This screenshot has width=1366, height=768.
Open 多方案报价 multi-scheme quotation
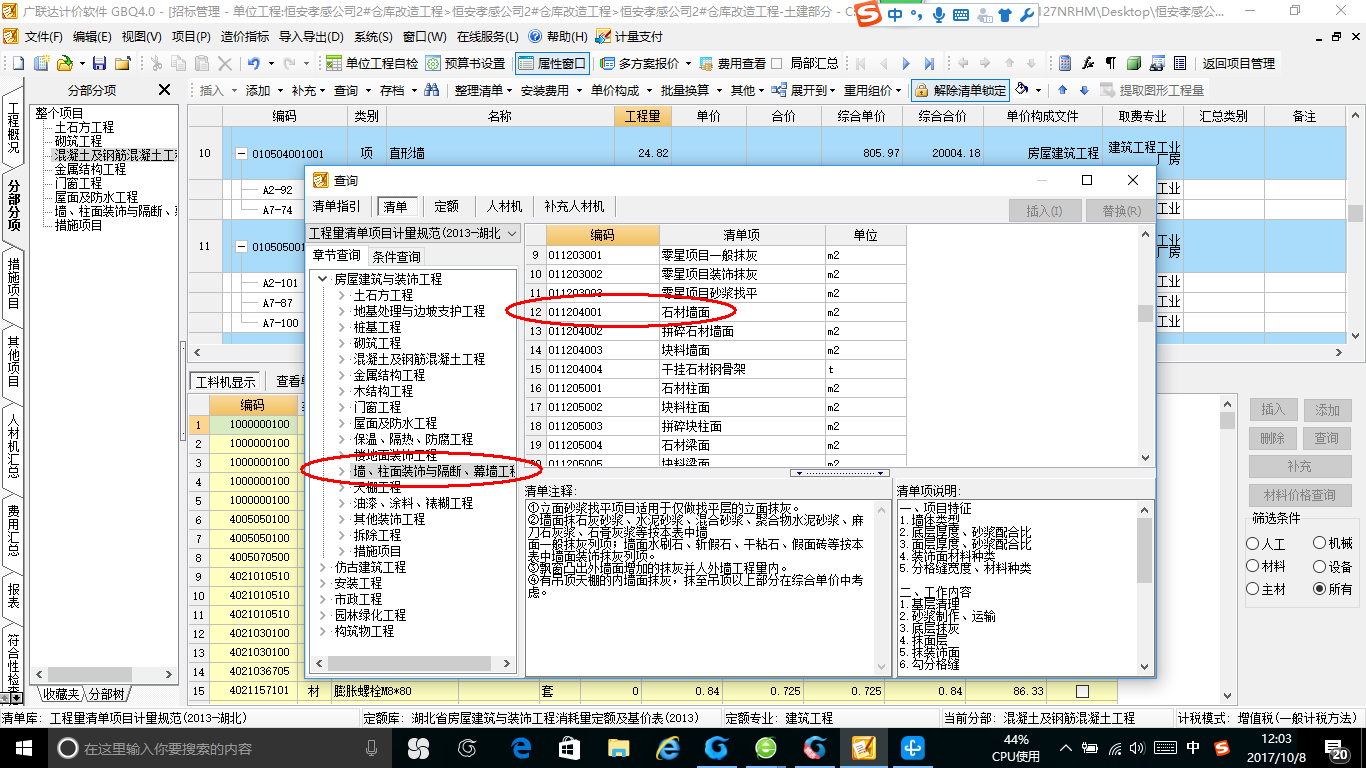pyautogui.click(x=640, y=63)
